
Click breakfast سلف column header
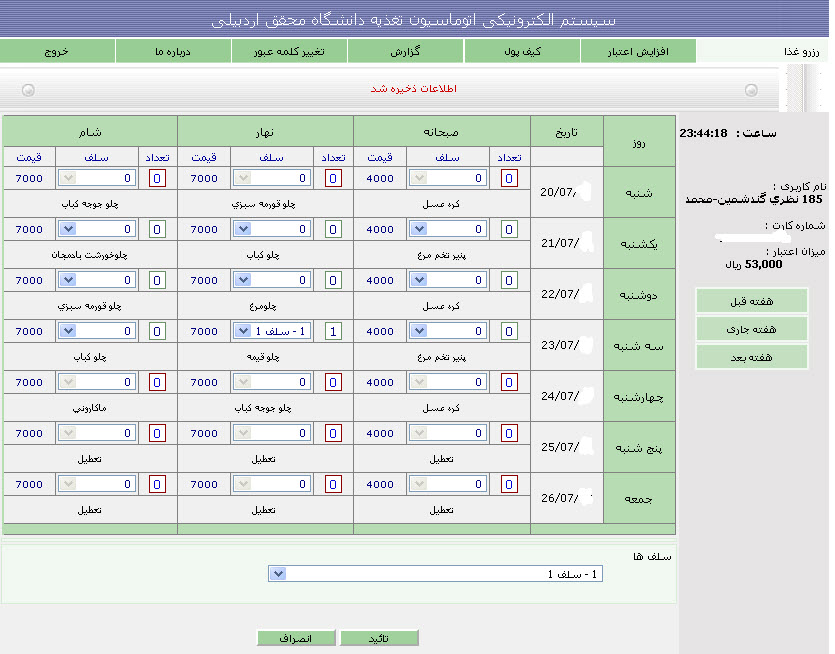(x=447, y=158)
